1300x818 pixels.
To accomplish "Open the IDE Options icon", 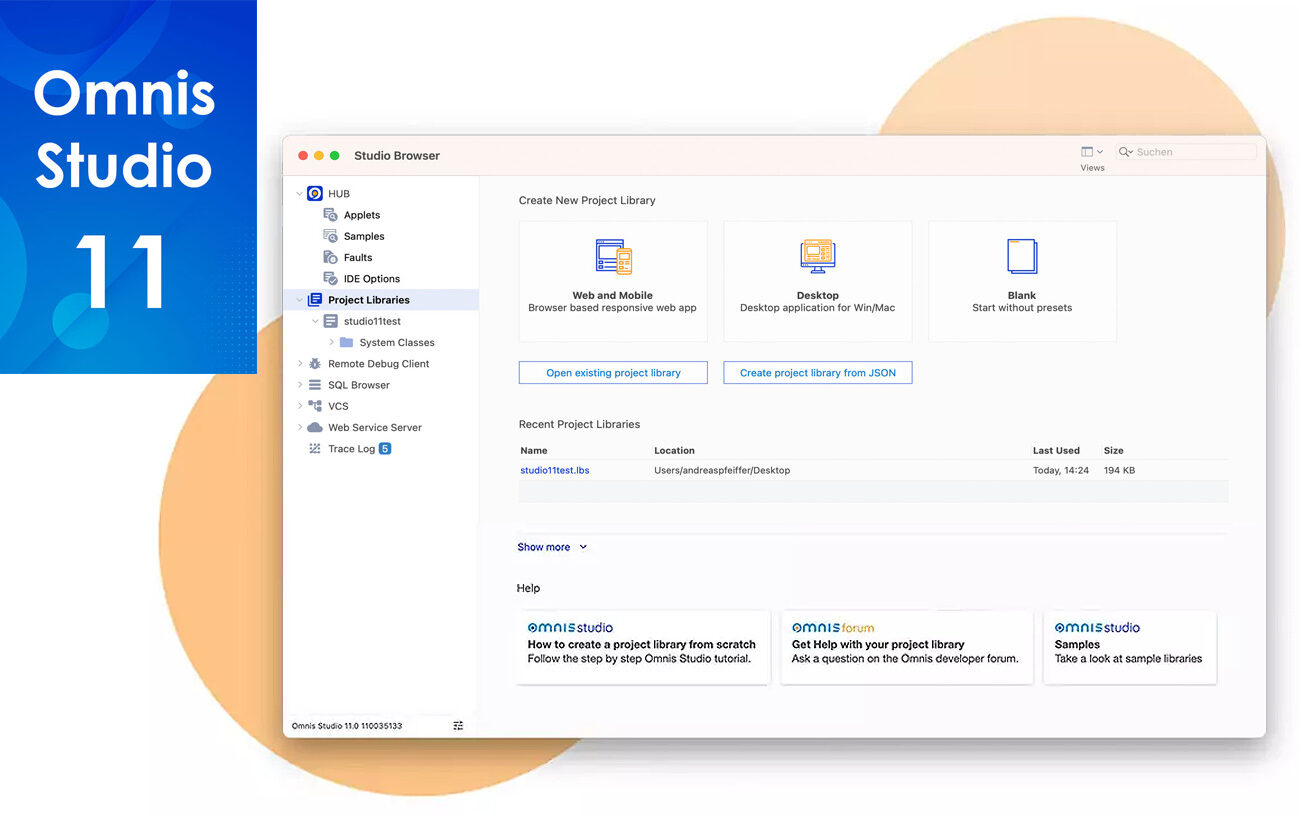I will tap(330, 278).
